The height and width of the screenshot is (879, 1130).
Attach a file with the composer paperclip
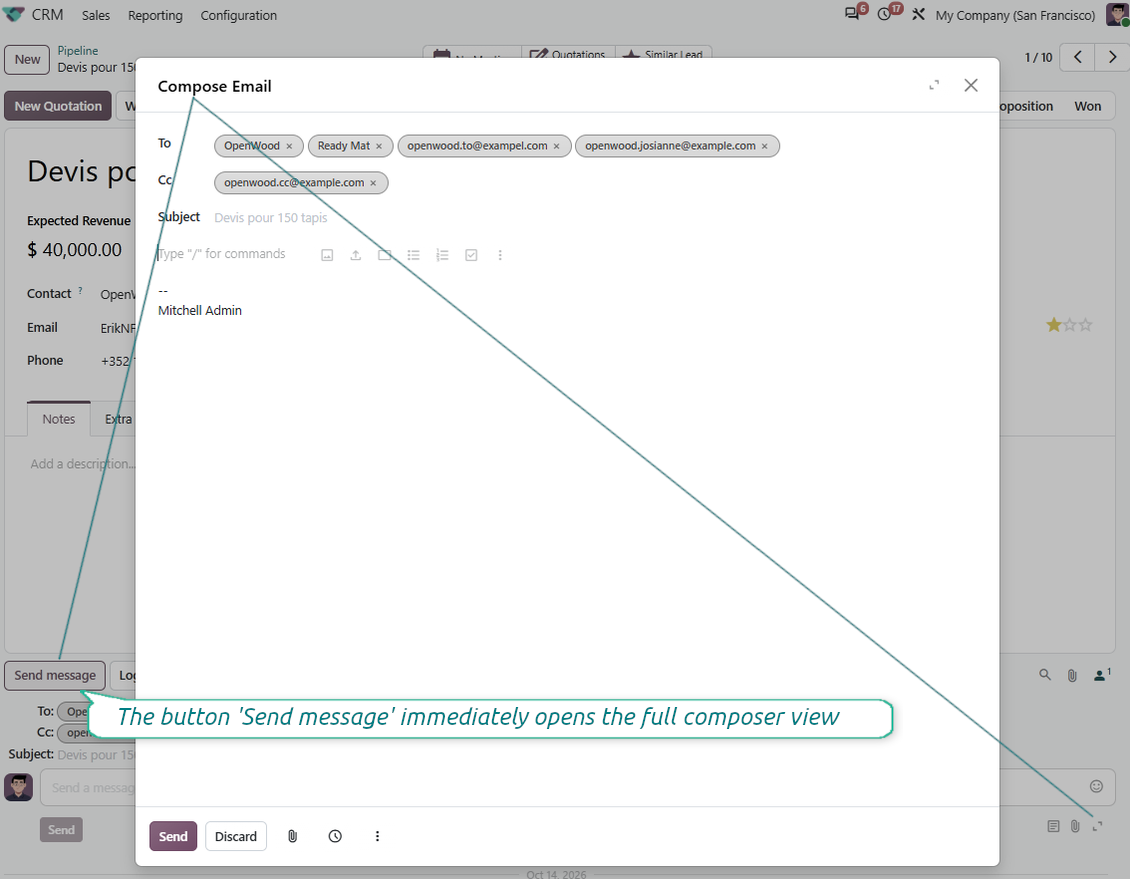pyautogui.click(x=293, y=836)
